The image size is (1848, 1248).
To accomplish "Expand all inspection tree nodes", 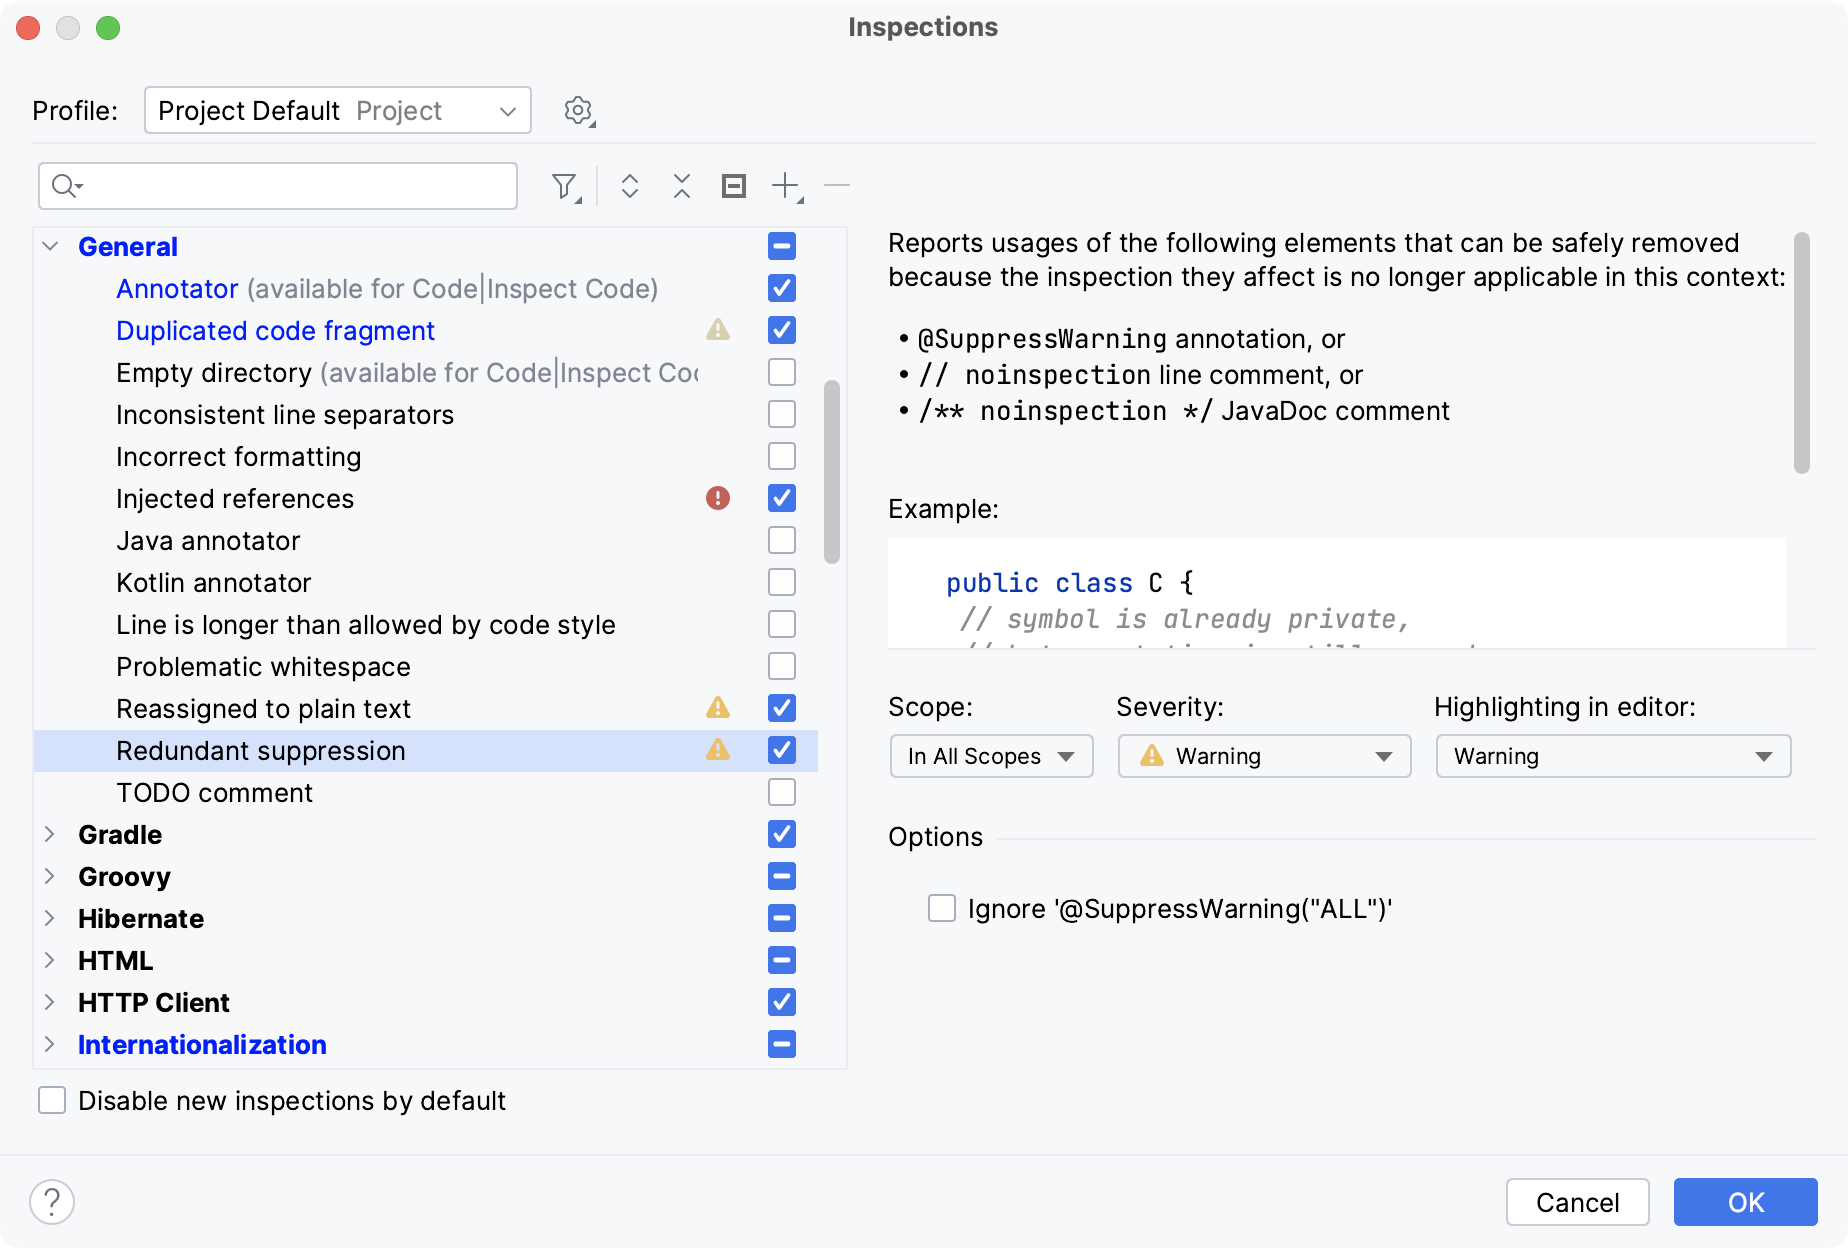I will 630,186.
